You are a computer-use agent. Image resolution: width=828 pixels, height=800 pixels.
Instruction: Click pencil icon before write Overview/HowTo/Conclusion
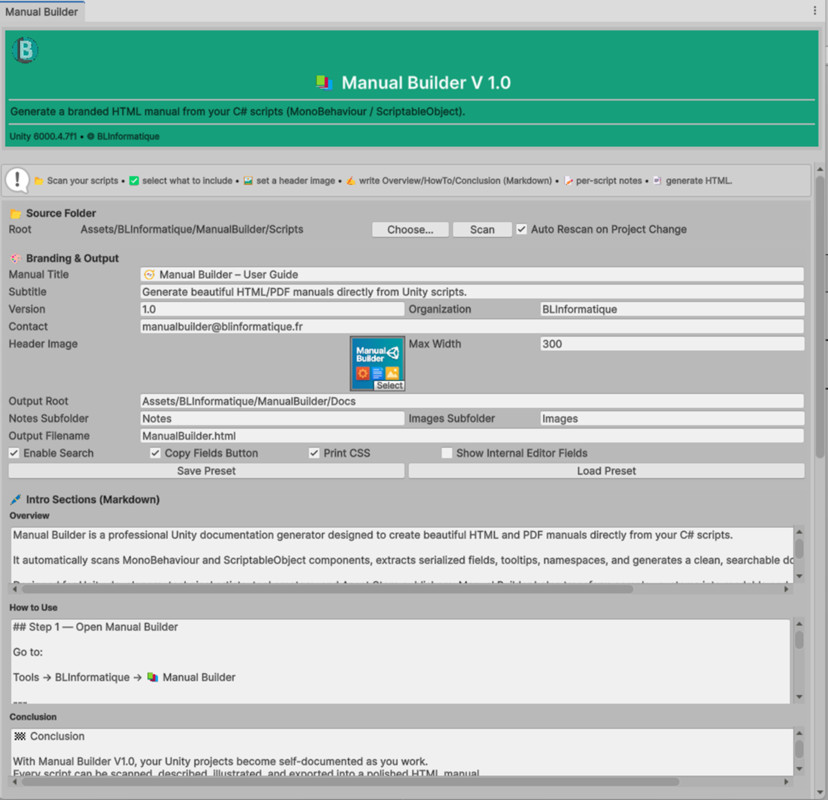pos(351,181)
